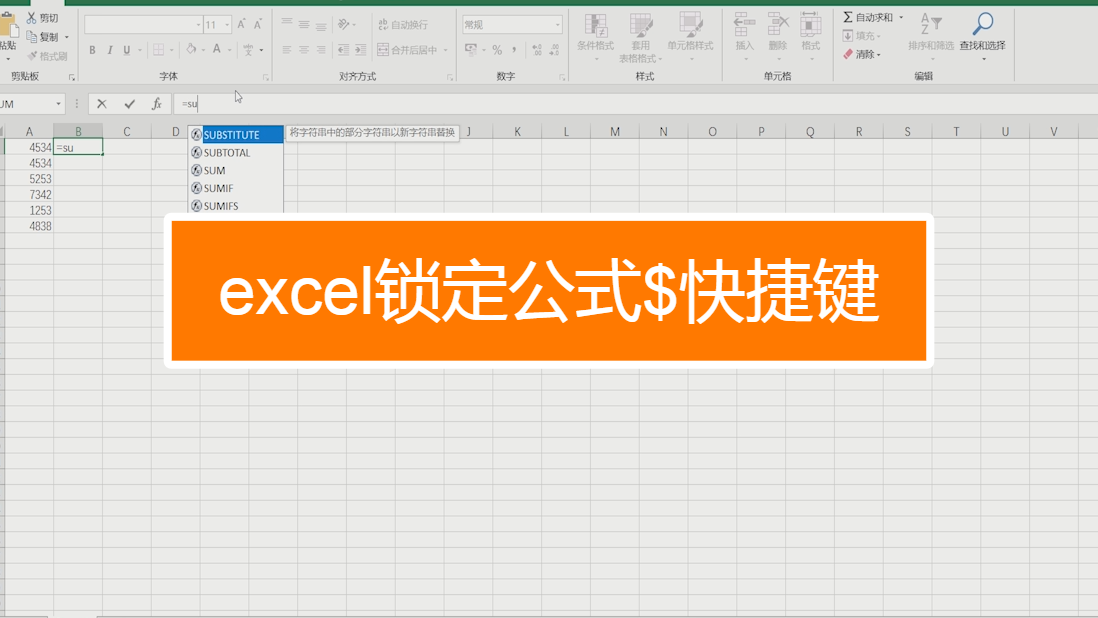
Task: Toggle Underline formatting
Action: click(x=127, y=50)
